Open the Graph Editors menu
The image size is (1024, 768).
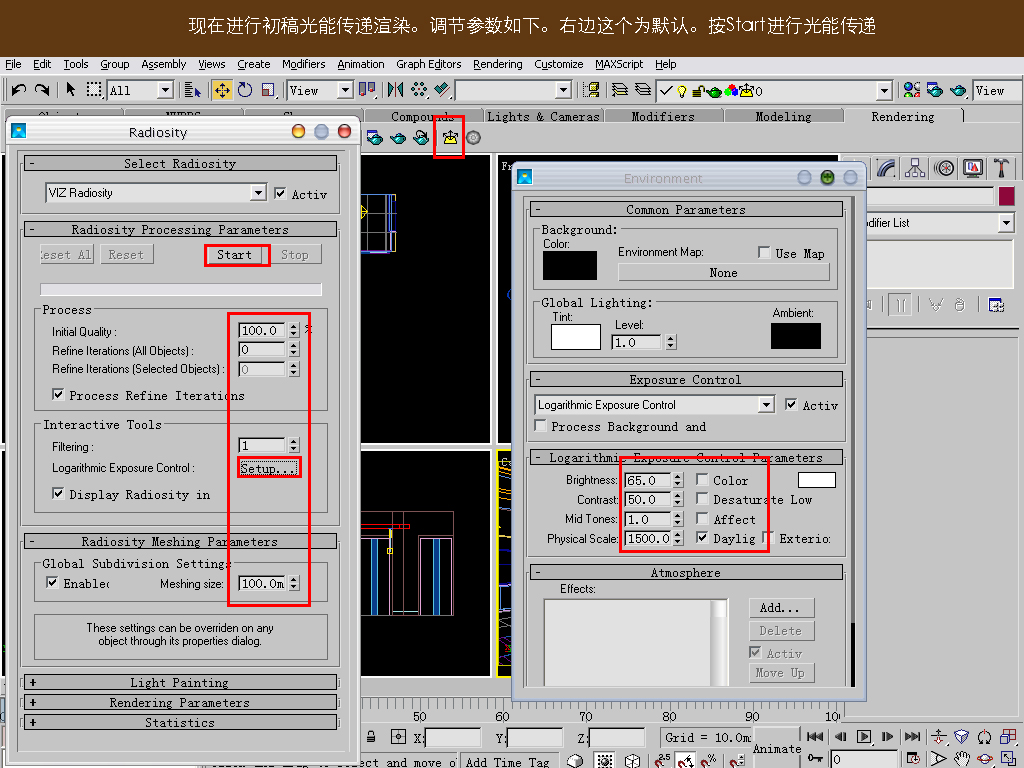[x=428, y=64]
